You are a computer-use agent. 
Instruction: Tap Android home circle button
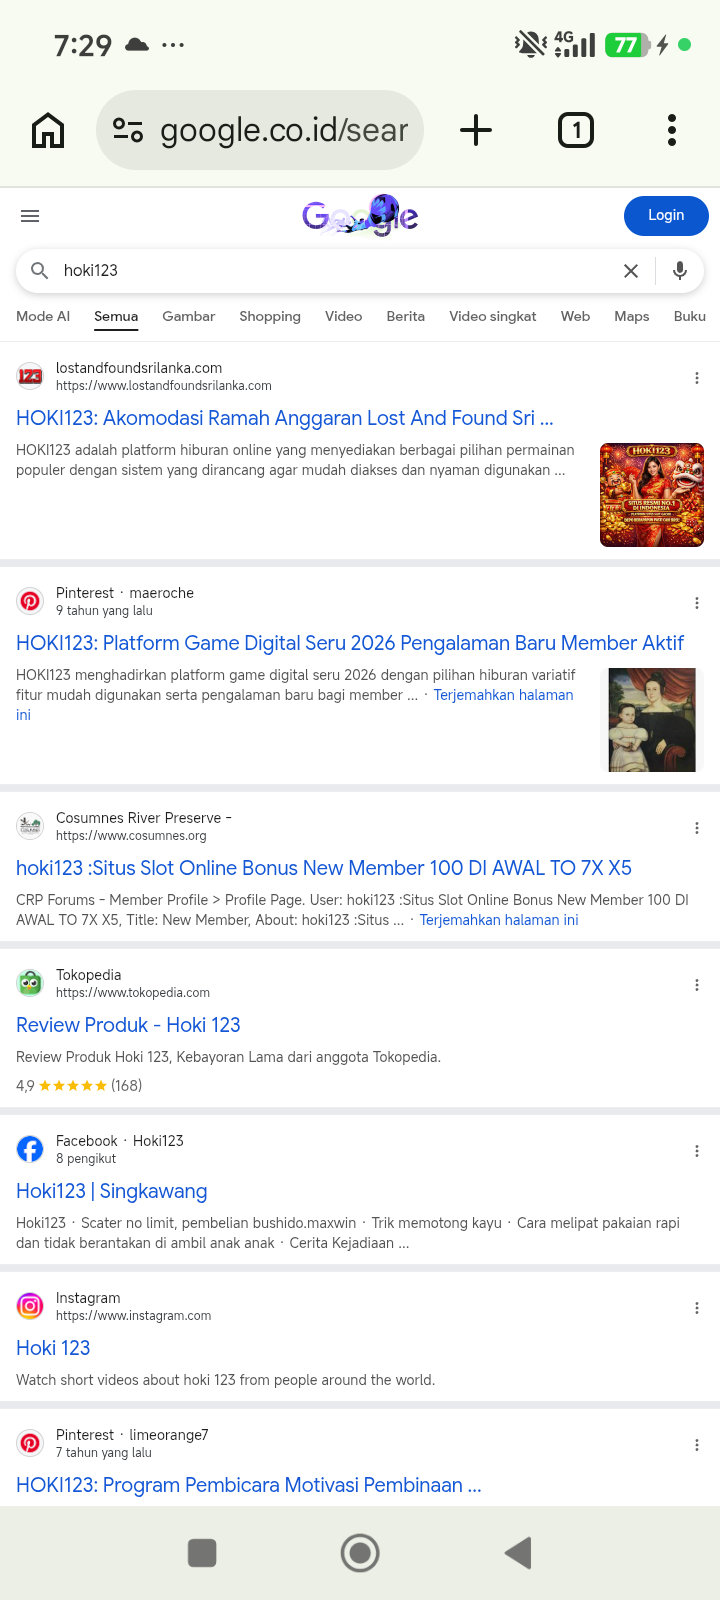tap(360, 1553)
